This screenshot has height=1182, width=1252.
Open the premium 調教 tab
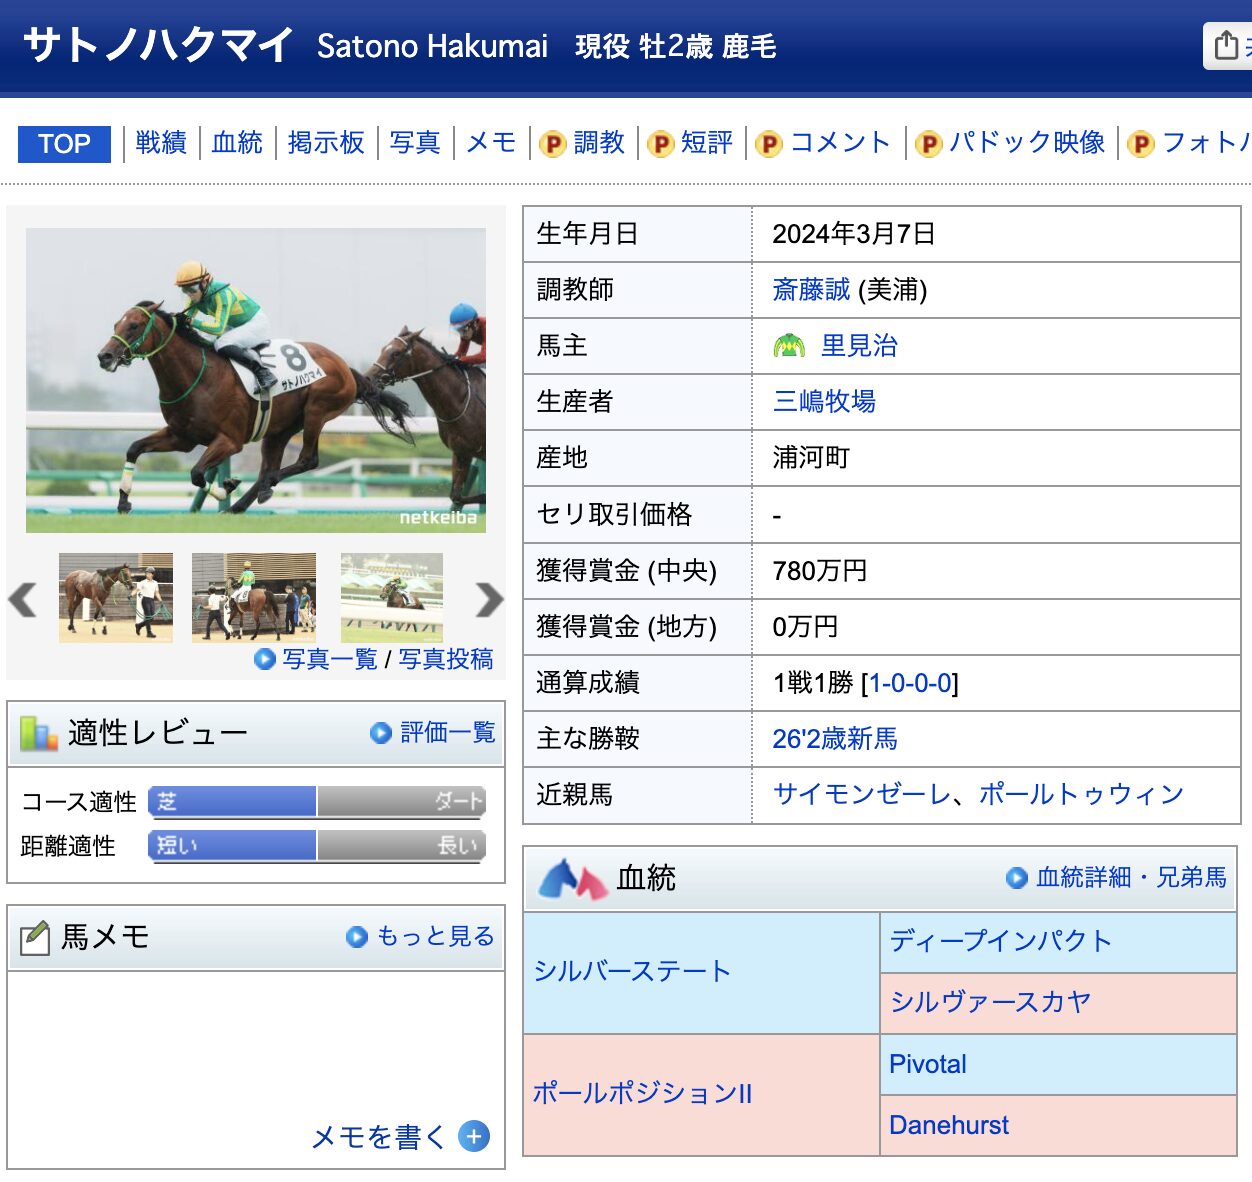coord(599,143)
